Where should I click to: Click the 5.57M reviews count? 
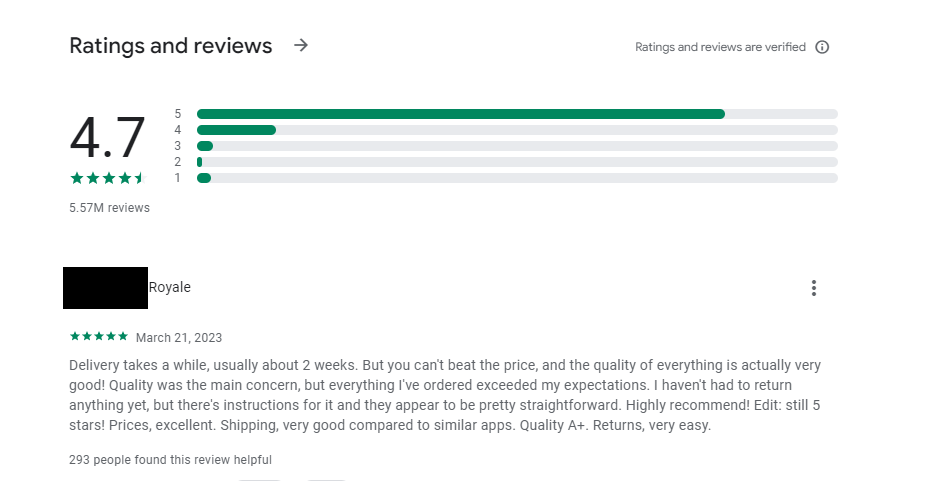(110, 207)
